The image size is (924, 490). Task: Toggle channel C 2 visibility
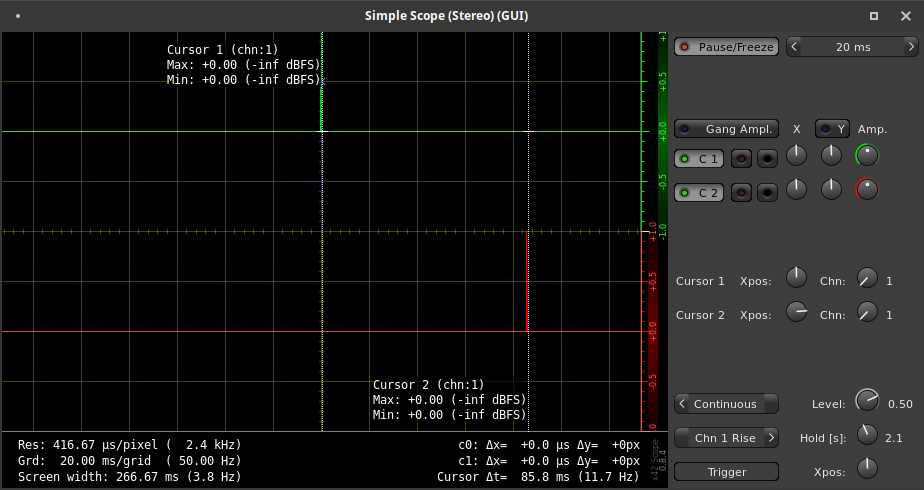pos(699,193)
